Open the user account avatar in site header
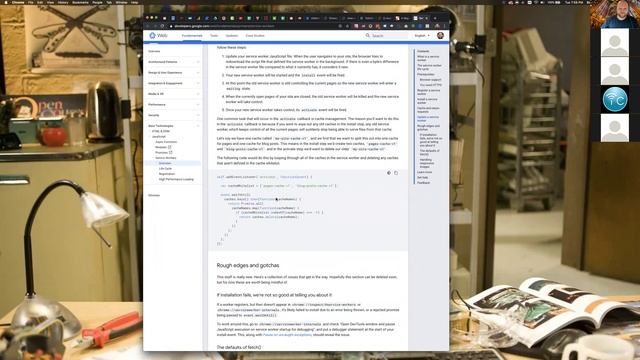This screenshot has height=360, width=640. pos(440,36)
